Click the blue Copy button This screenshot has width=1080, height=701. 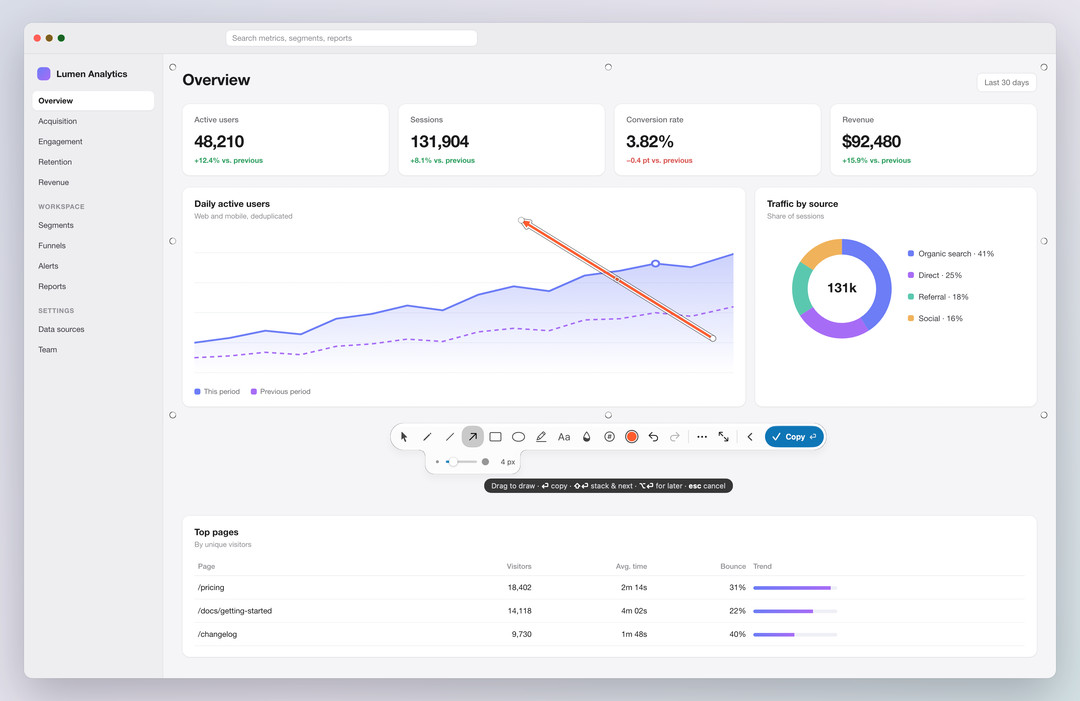tap(794, 437)
